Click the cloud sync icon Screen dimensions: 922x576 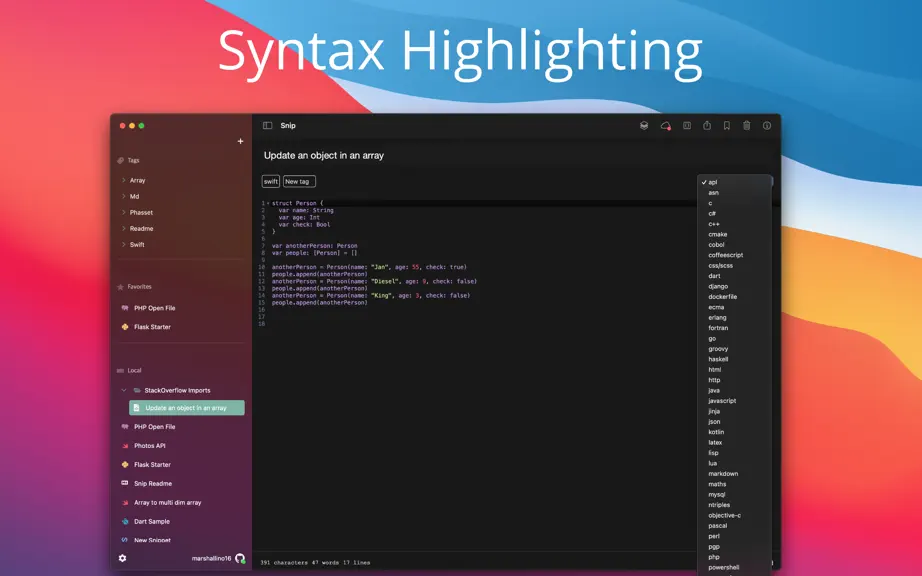665,125
